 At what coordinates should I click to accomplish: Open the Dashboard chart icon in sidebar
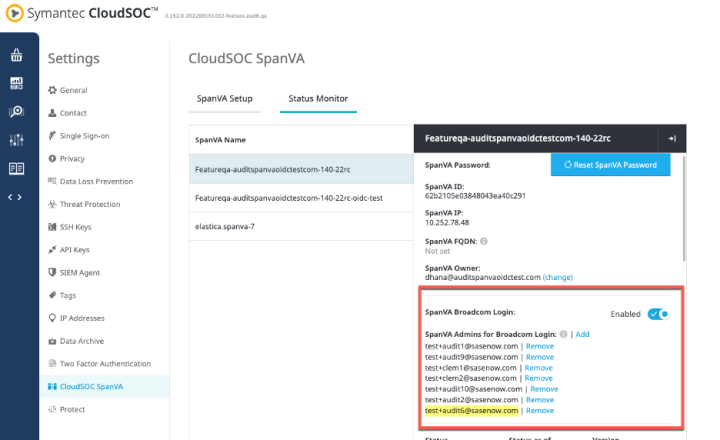(x=17, y=83)
